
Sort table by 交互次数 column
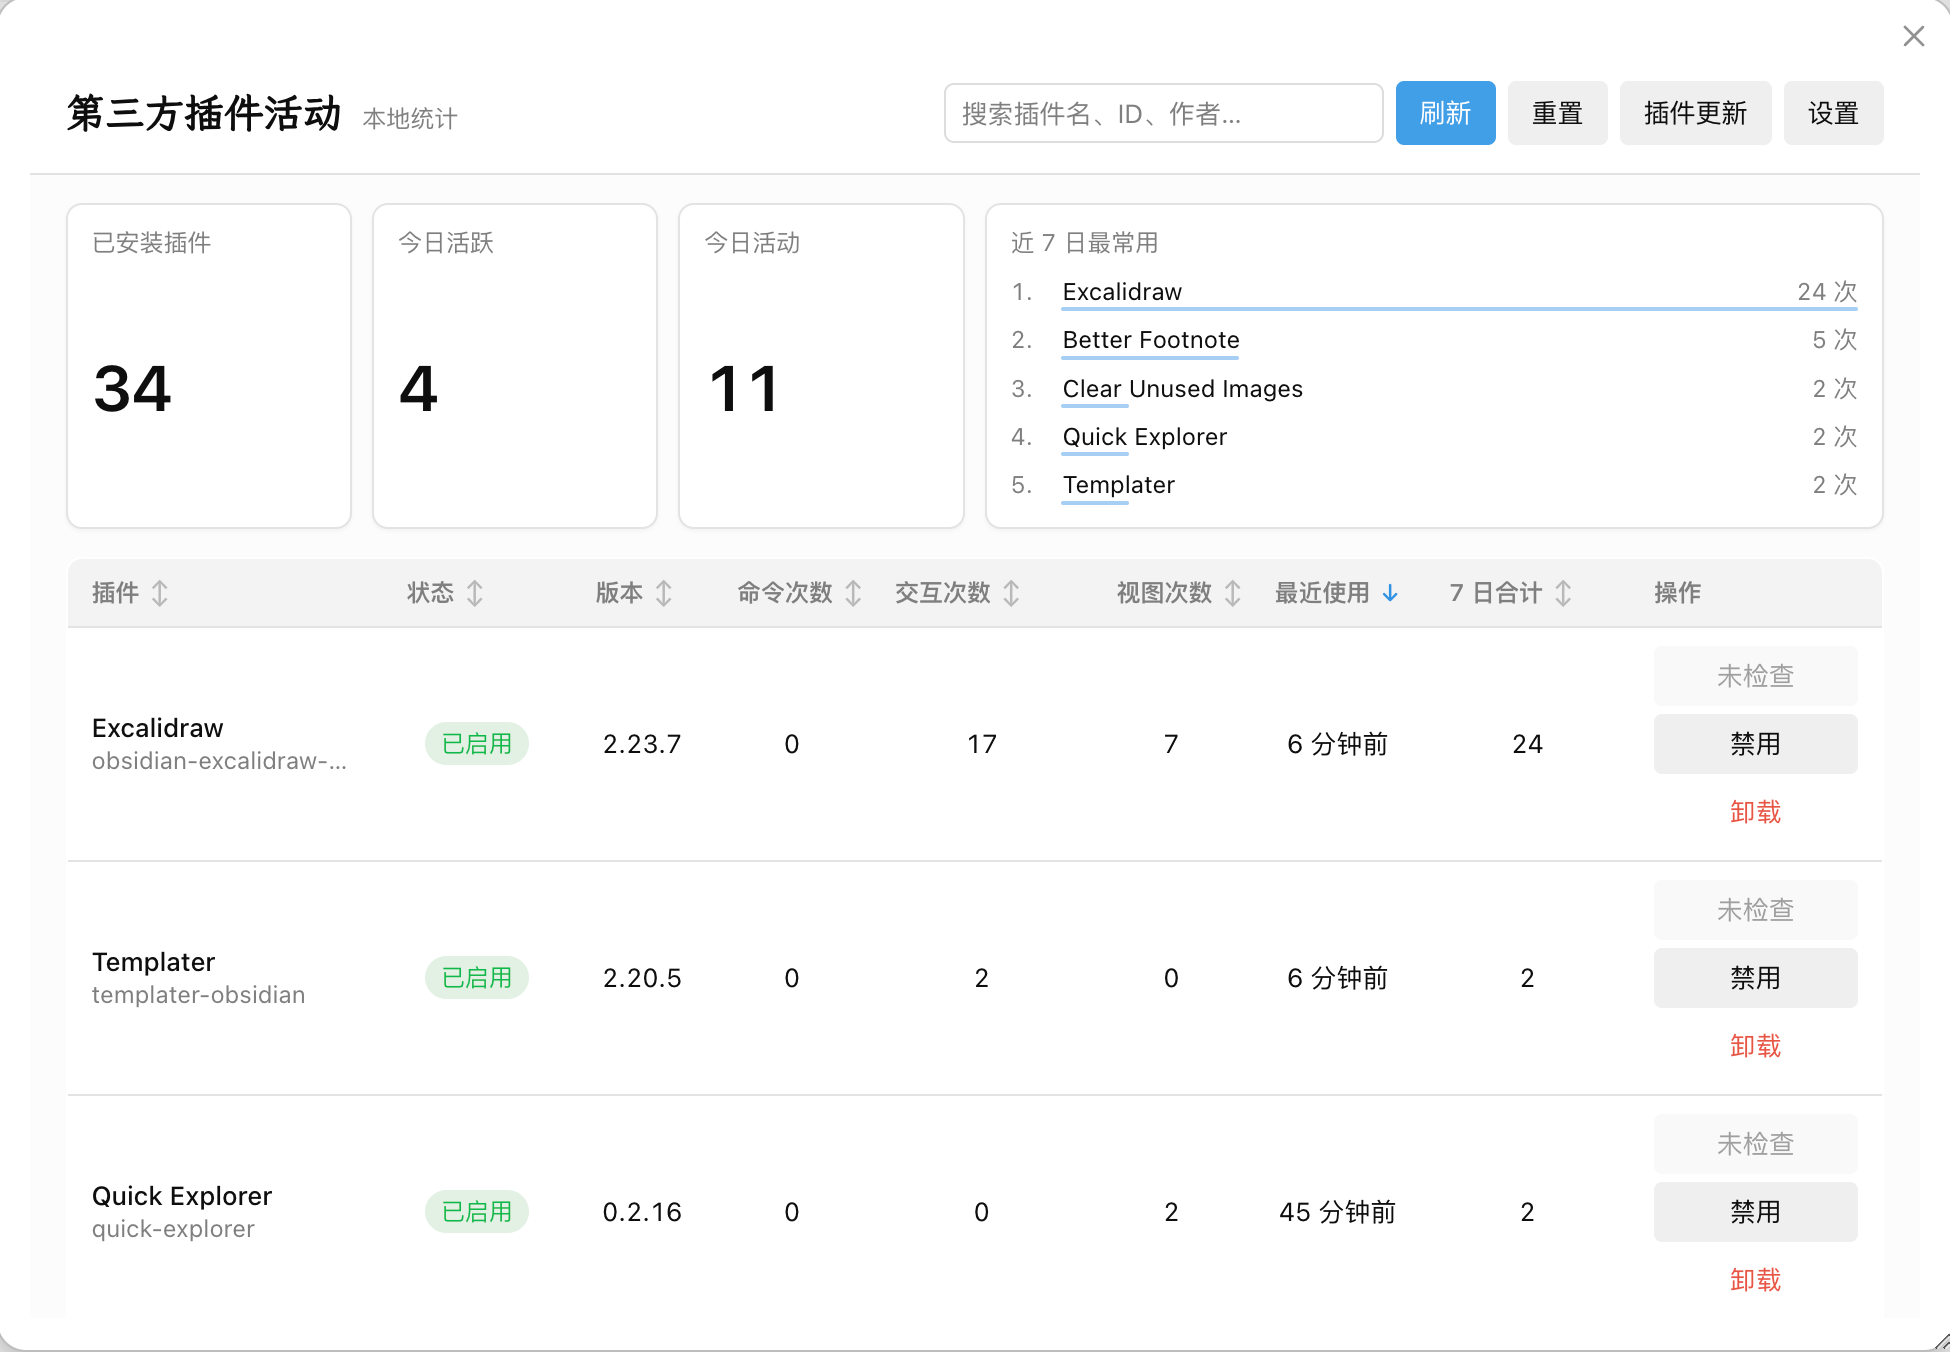(x=957, y=593)
